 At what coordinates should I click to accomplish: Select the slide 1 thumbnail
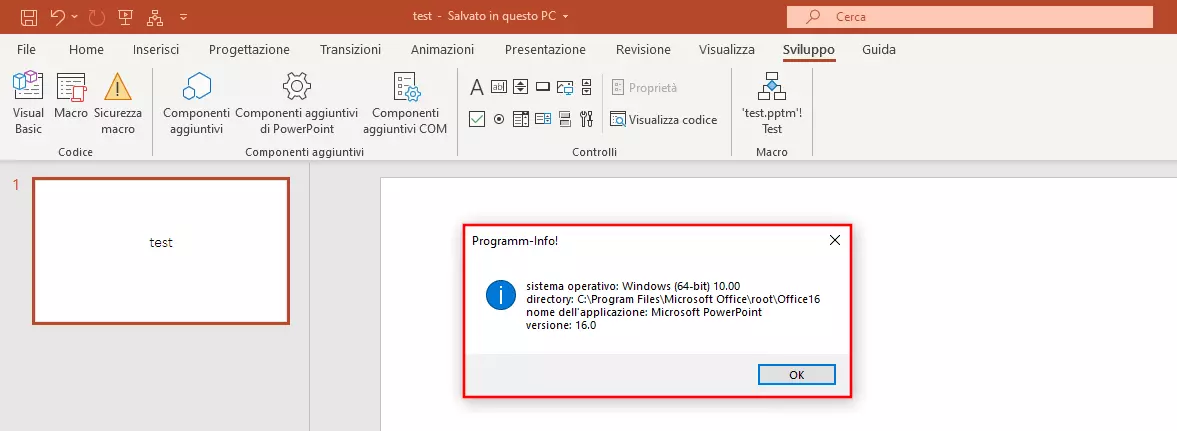[161, 251]
